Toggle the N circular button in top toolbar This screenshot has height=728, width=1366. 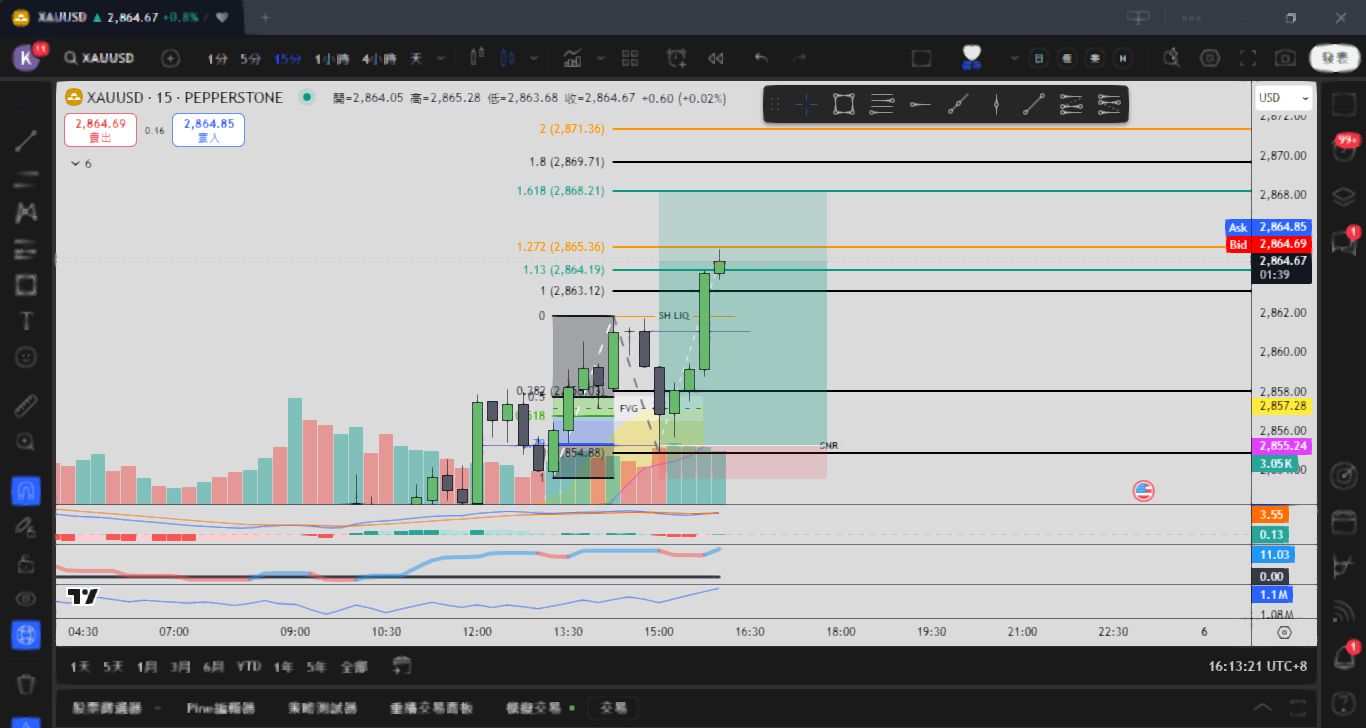tap(1123, 58)
